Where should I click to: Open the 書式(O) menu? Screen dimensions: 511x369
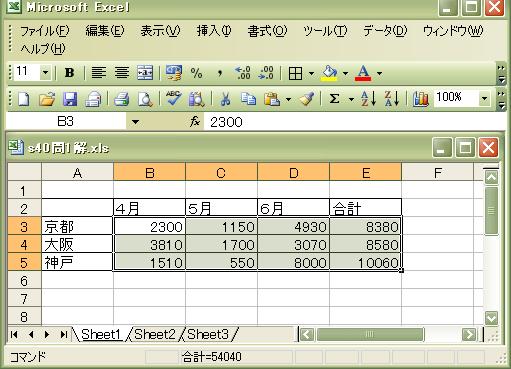pyautogui.click(x=267, y=31)
